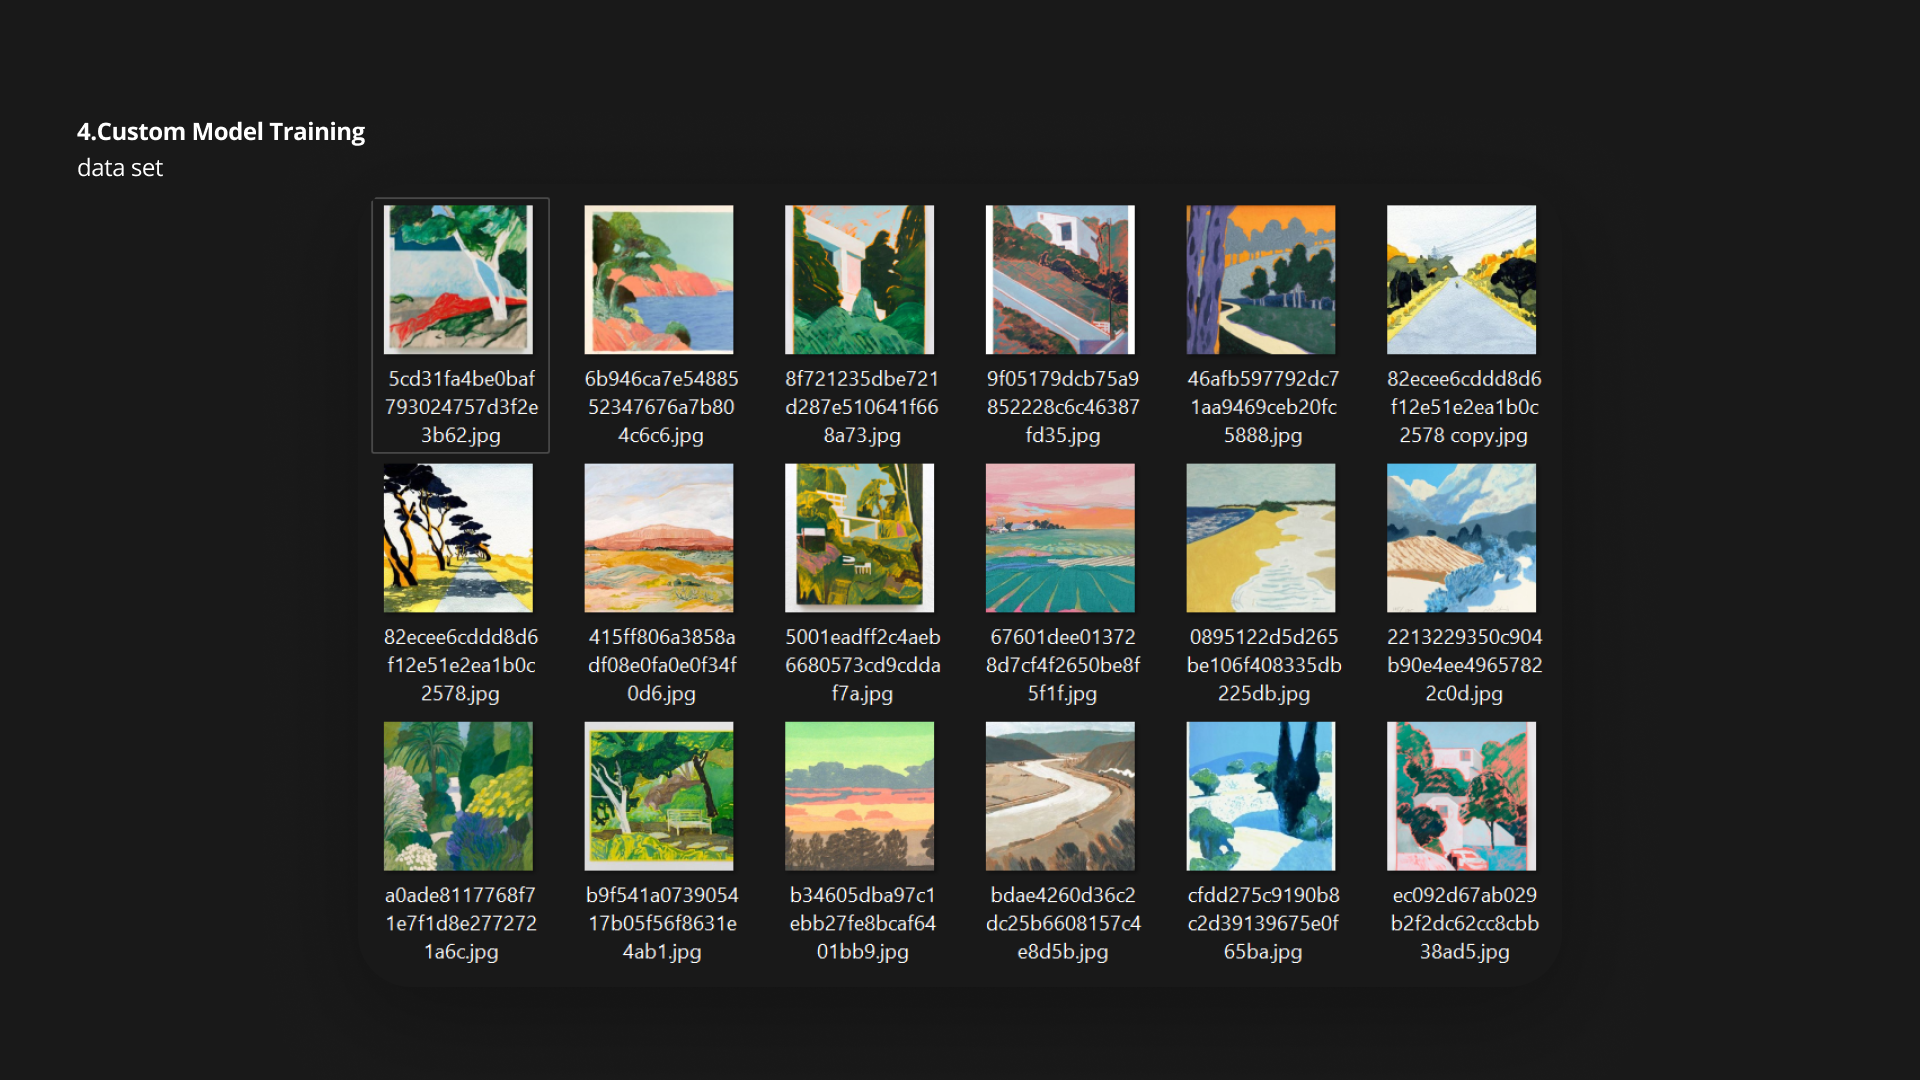This screenshot has width=1920, height=1080.
Task: Click the '4.Custom Model Training' heading
Action: coord(221,132)
